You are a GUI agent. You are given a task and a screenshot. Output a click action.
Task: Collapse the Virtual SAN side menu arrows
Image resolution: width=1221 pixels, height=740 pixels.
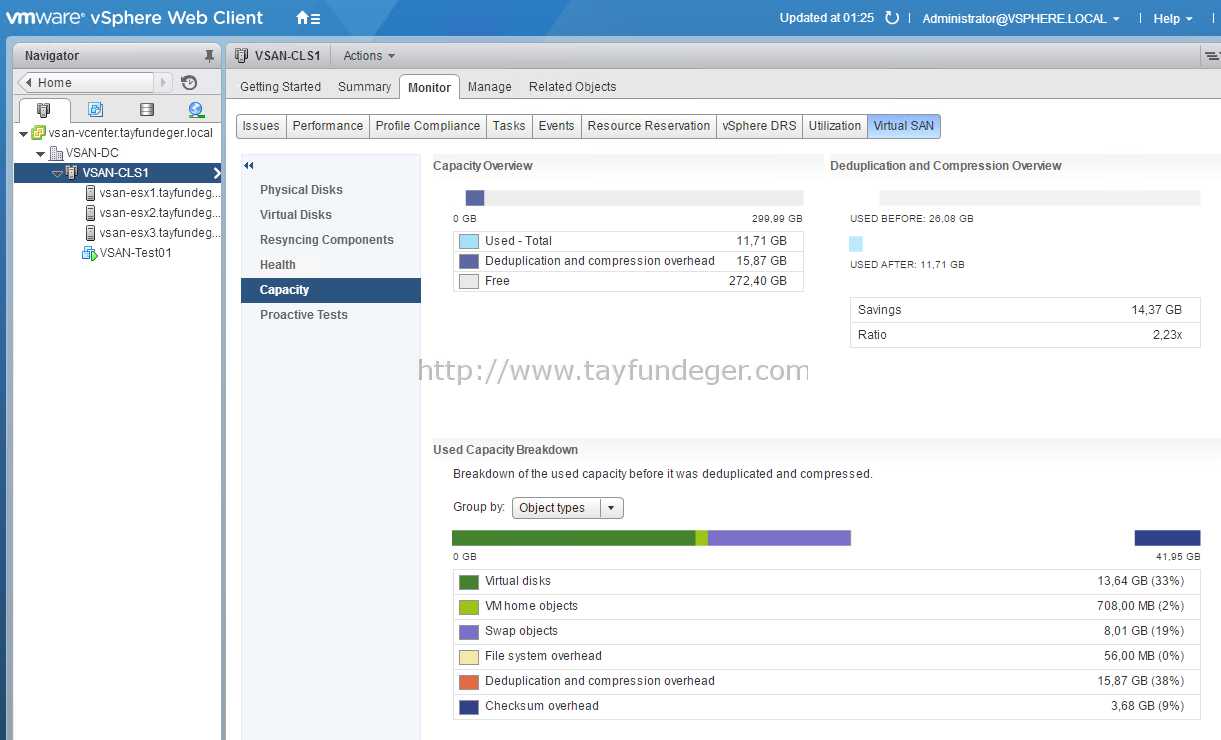pos(249,166)
